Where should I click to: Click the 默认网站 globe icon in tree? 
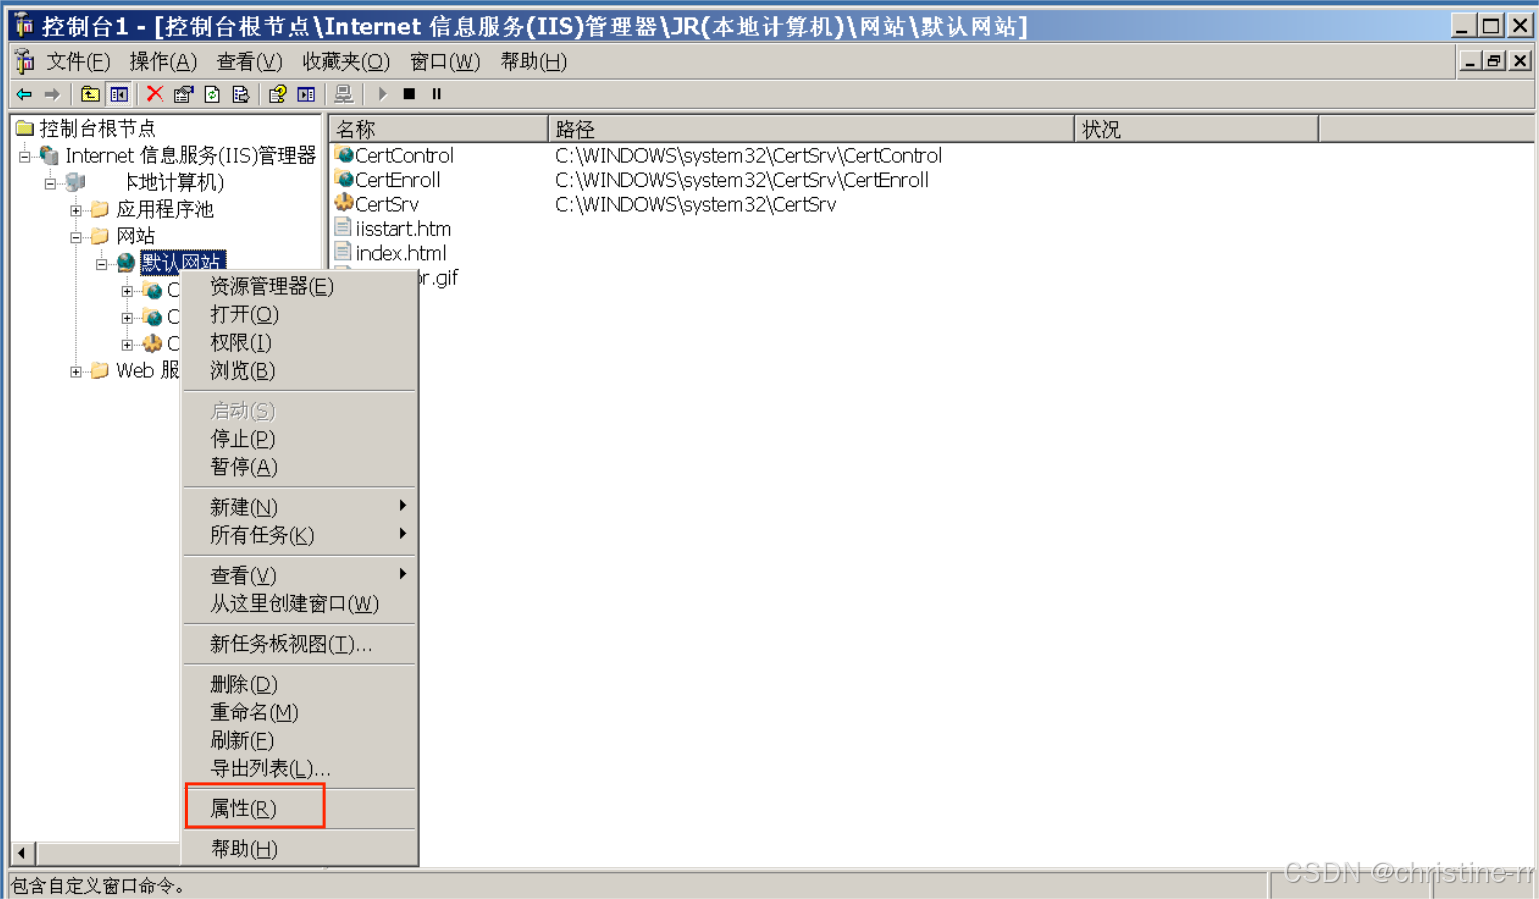pyautogui.click(x=126, y=263)
